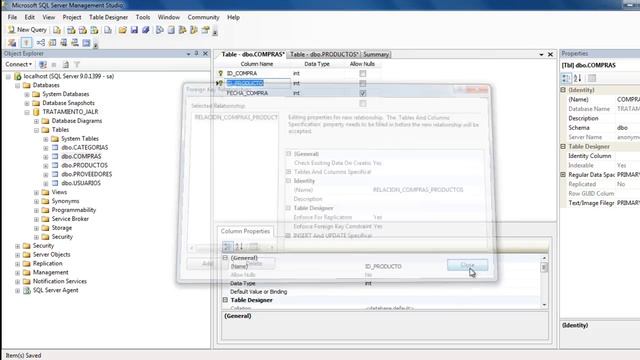
Task: Collapse (General) section in Column Properties
Action: [225, 258]
